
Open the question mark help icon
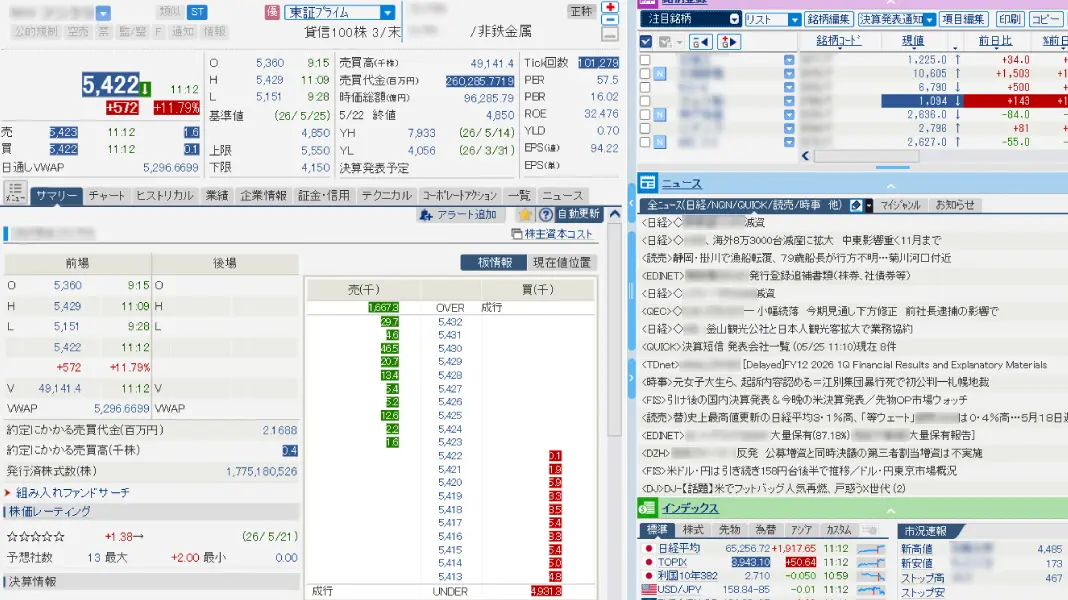coord(546,215)
